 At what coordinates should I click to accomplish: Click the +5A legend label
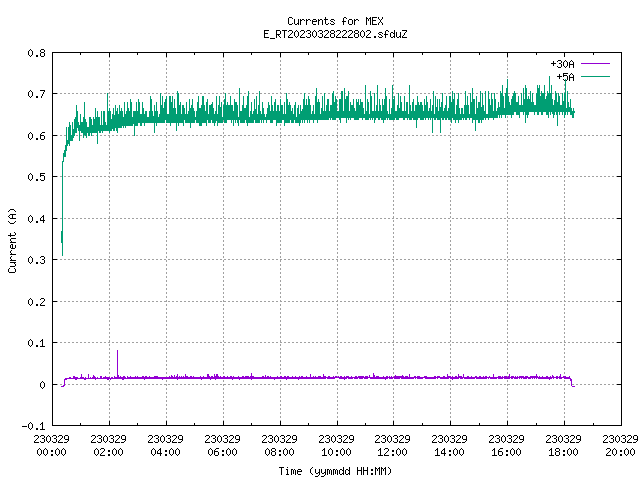(x=565, y=77)
